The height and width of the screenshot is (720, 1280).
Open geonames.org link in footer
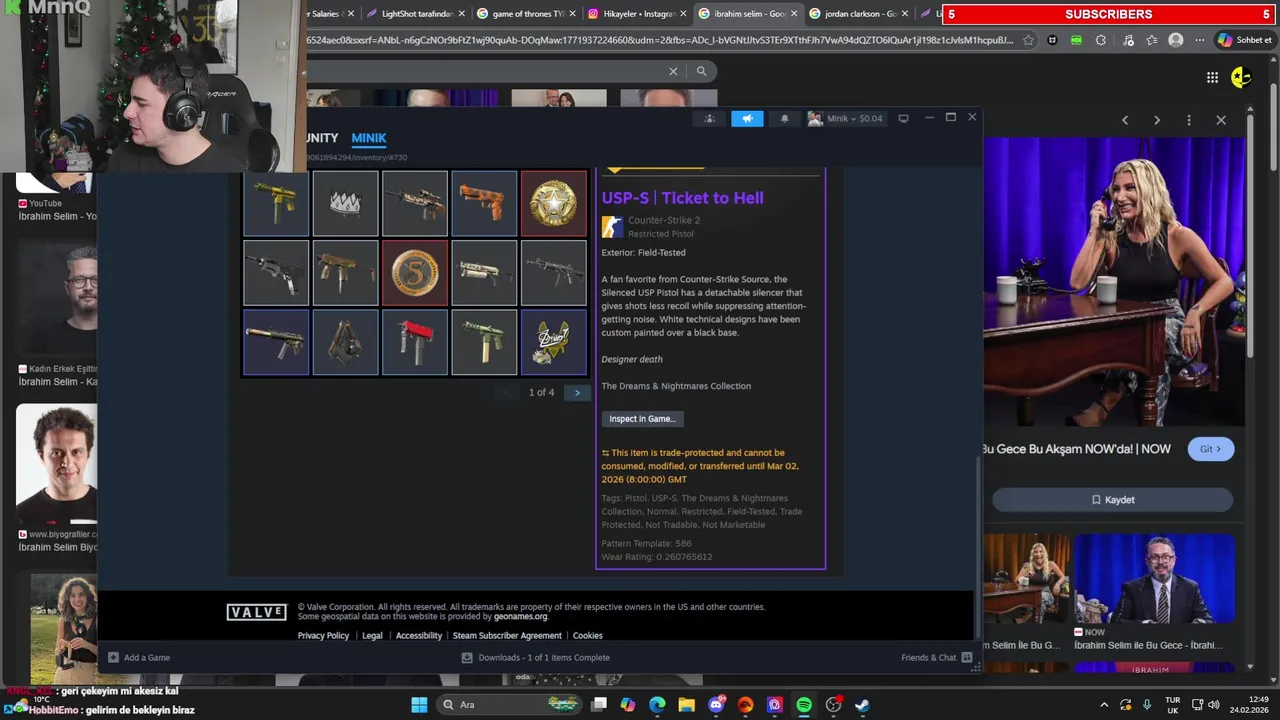520,617
